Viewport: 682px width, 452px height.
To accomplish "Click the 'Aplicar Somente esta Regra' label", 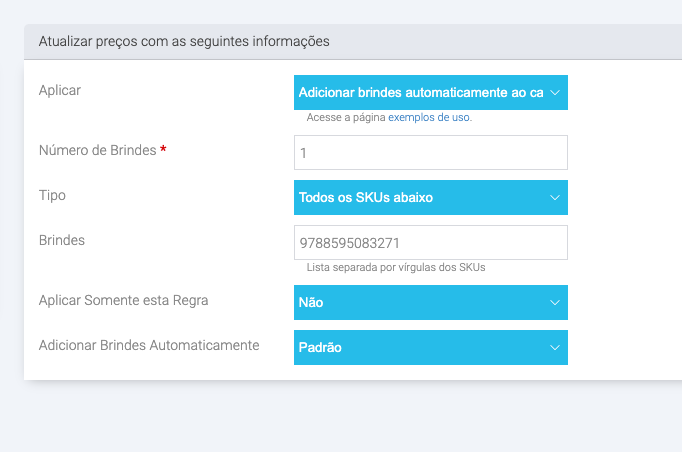I will (123, 300).
